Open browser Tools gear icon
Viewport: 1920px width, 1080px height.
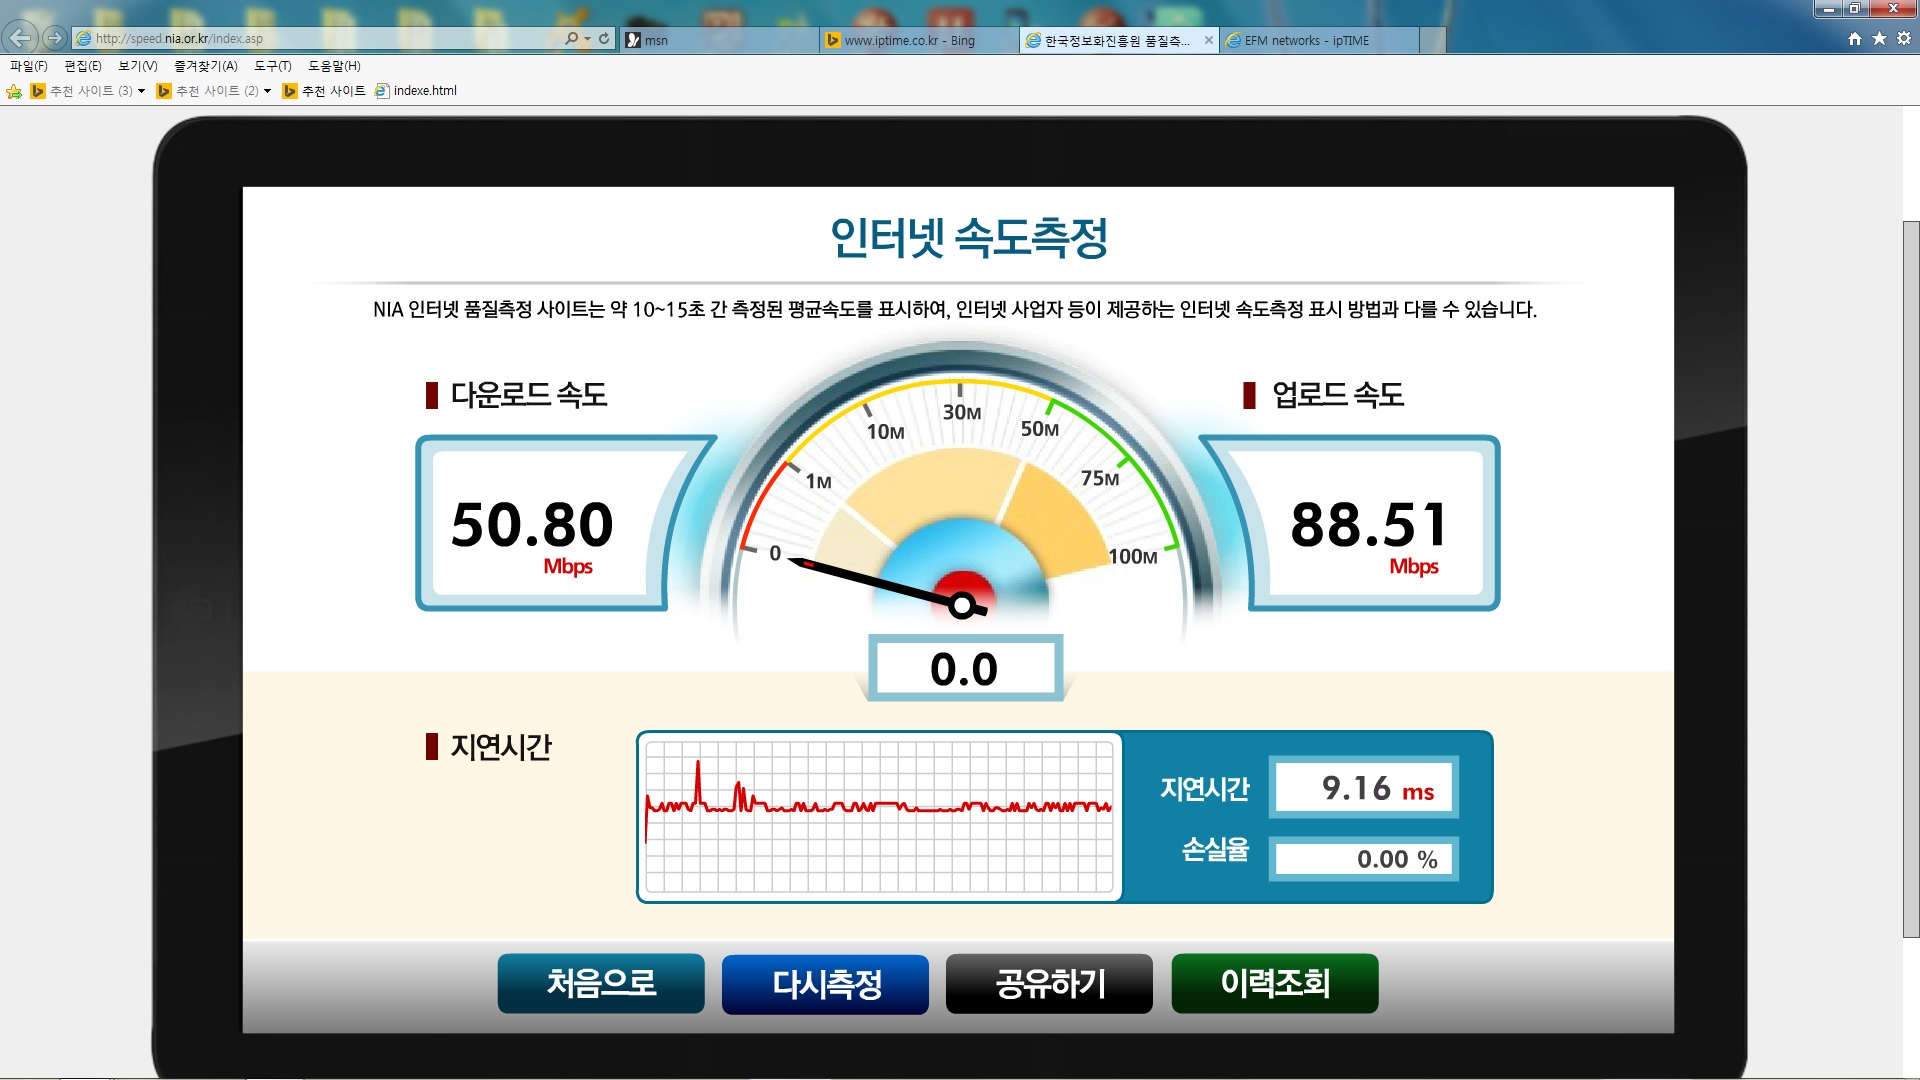tap(1904, 38)
